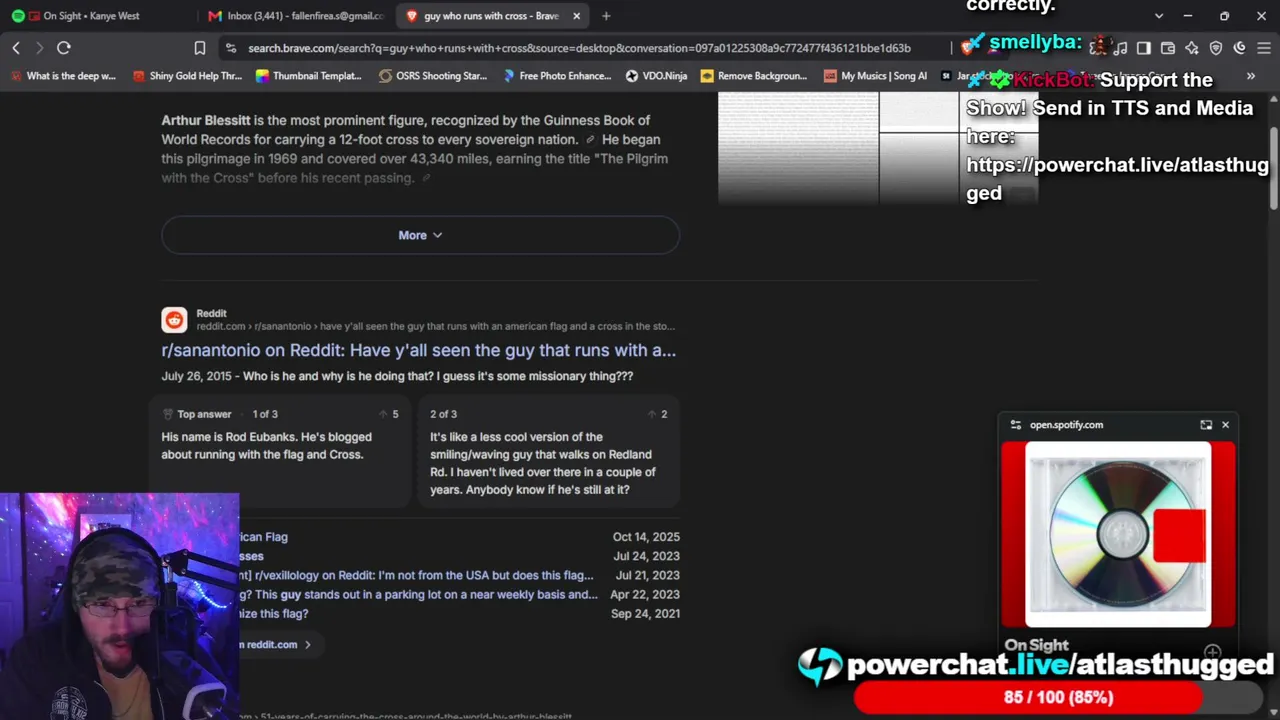This screenshot has width=1280, height=720.
Task: Show more bookmarks overflow chevron
Action: point(1251,76)
